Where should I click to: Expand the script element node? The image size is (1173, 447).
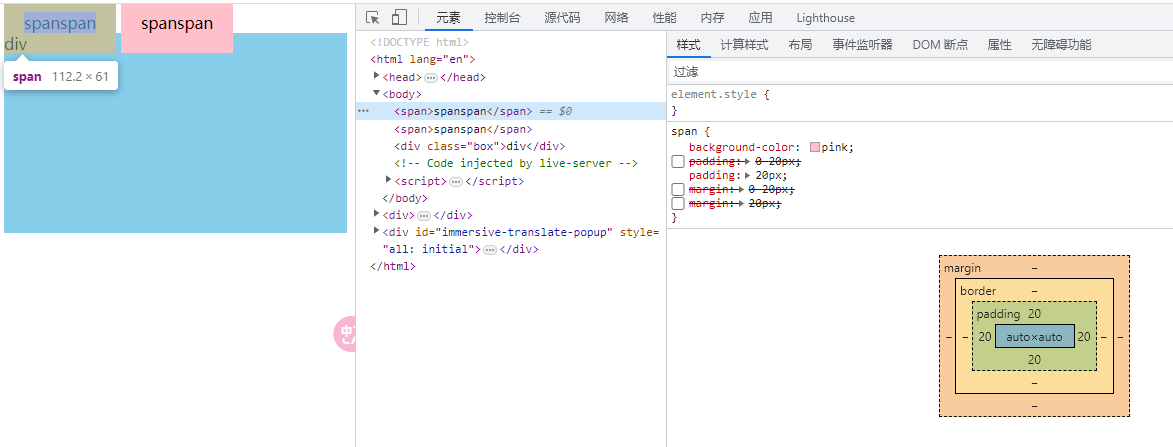click(x=389, y=180)
